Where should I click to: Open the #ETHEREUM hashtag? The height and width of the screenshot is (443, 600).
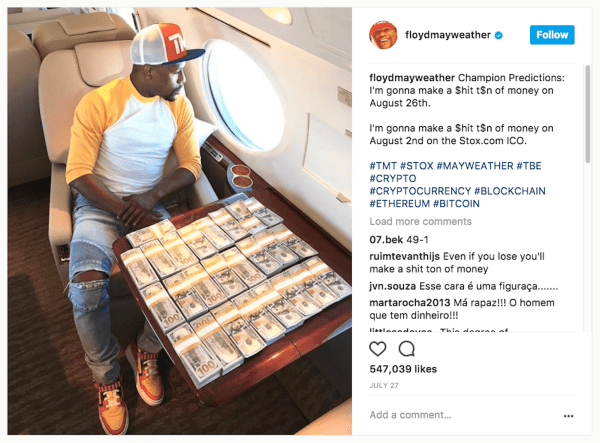[x=399, y=204]
